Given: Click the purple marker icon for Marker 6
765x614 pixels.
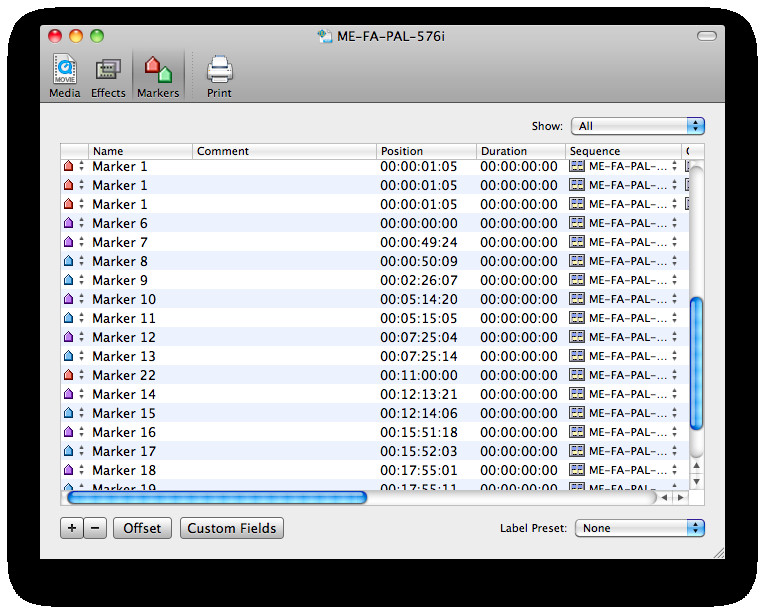Looking at the screenshot, I should click(68, 223).
